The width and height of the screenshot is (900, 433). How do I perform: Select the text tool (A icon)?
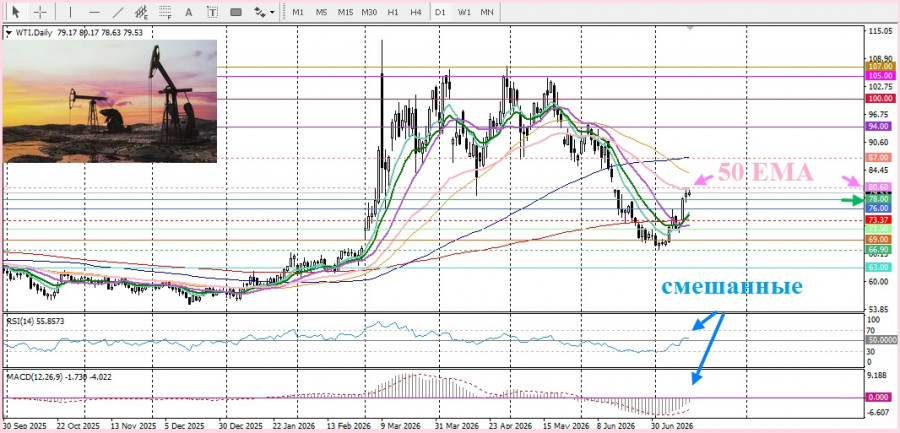coord(189,11)
